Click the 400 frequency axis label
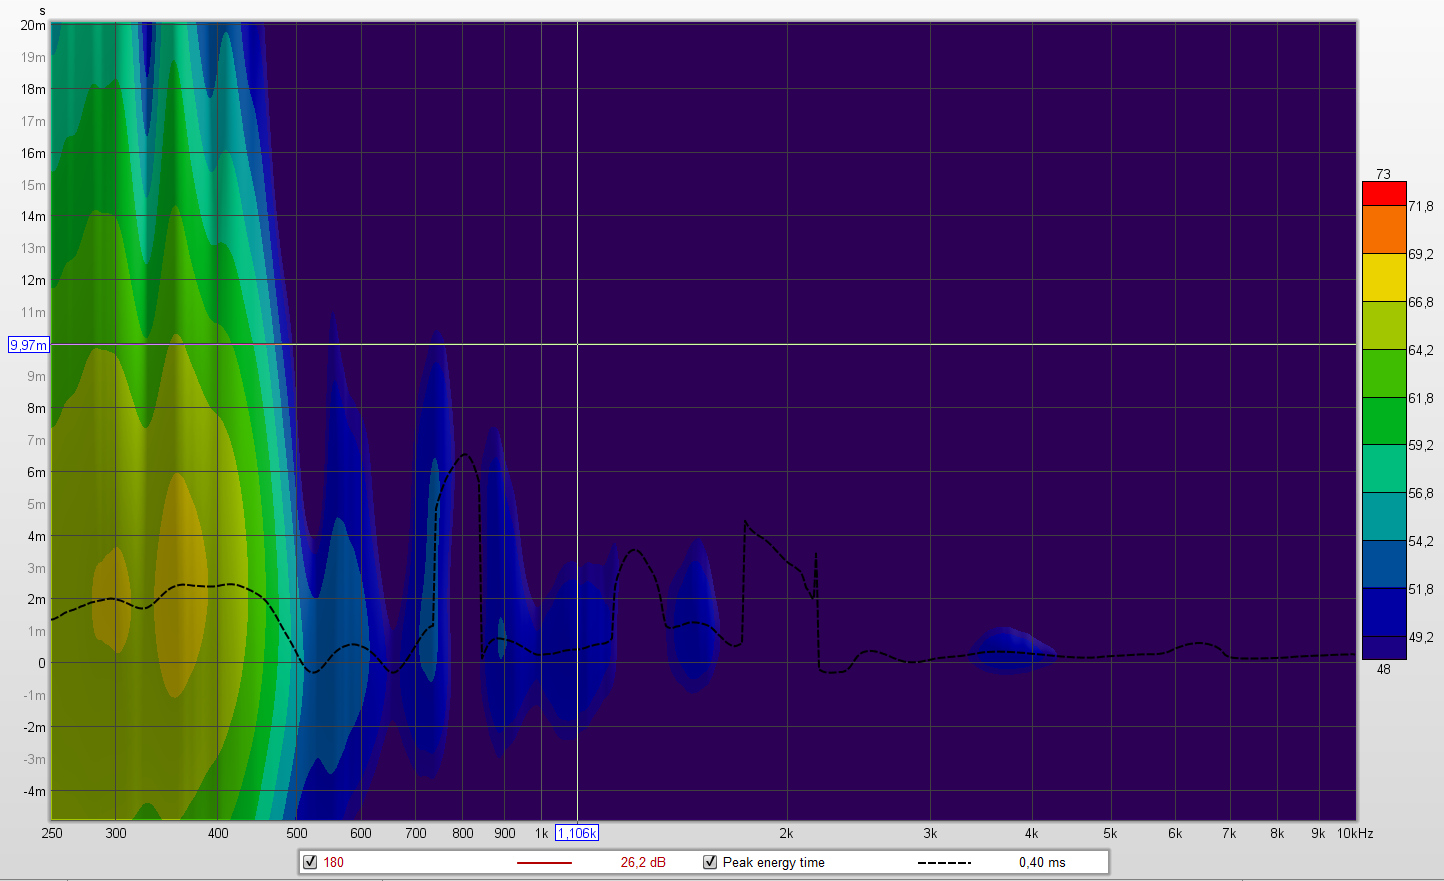The width and height of the screenshot is (1444, 881). pos(218,833)
